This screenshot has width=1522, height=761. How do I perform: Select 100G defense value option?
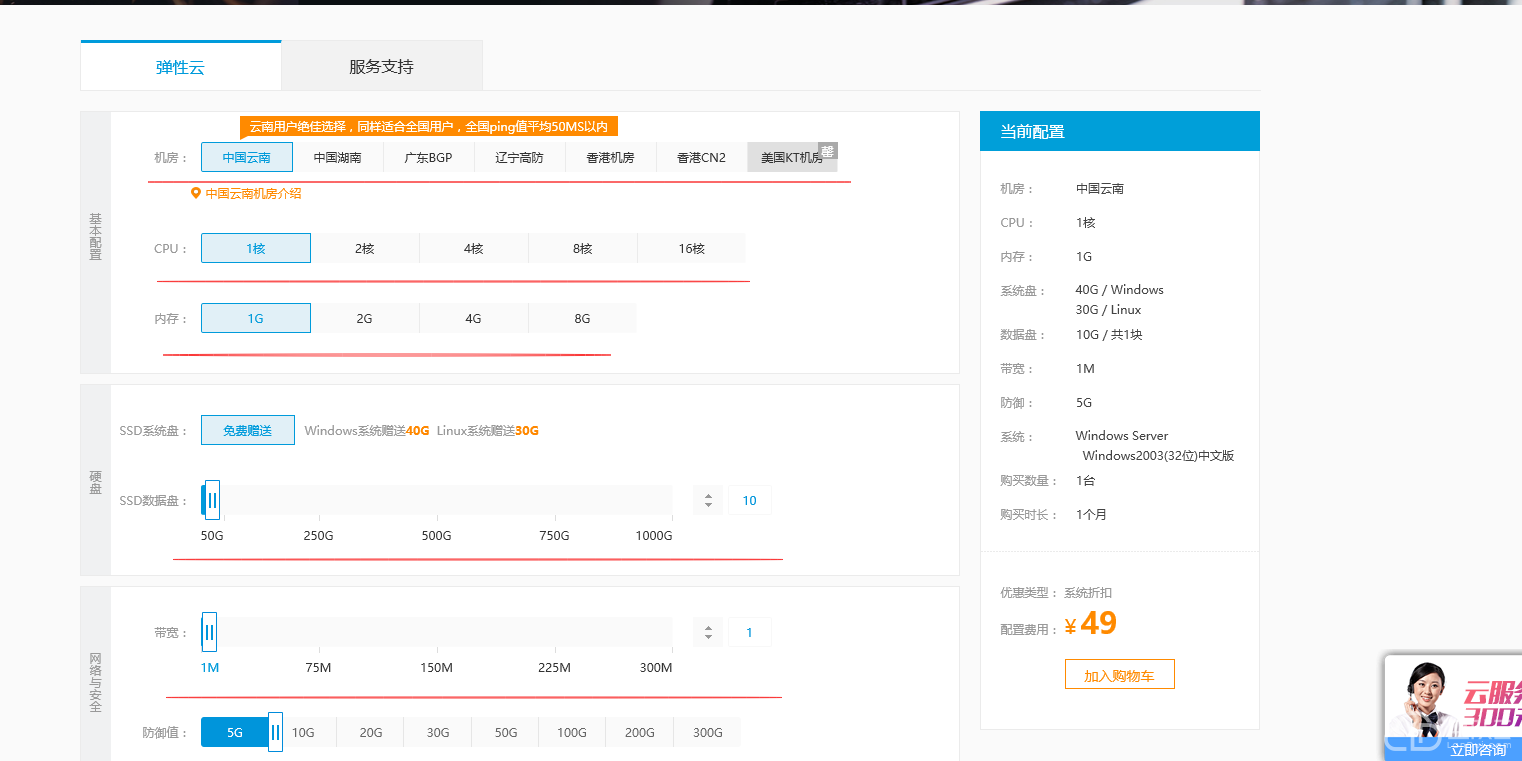(x=572, y=732)
